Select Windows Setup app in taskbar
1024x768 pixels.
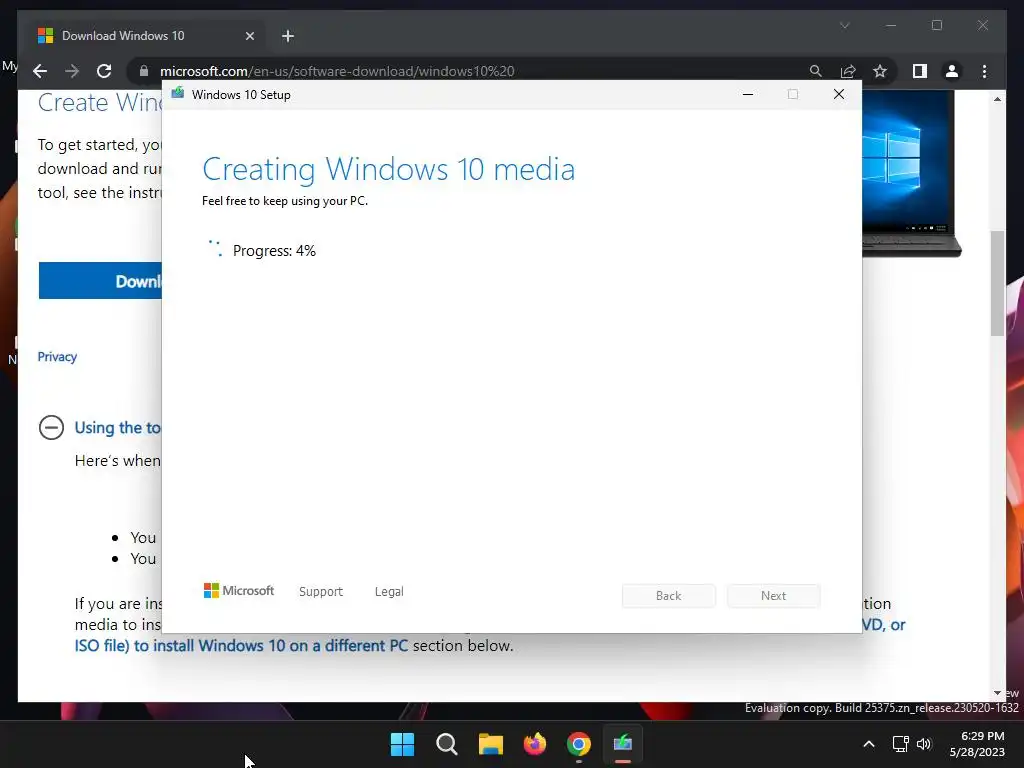click(623, 744)
